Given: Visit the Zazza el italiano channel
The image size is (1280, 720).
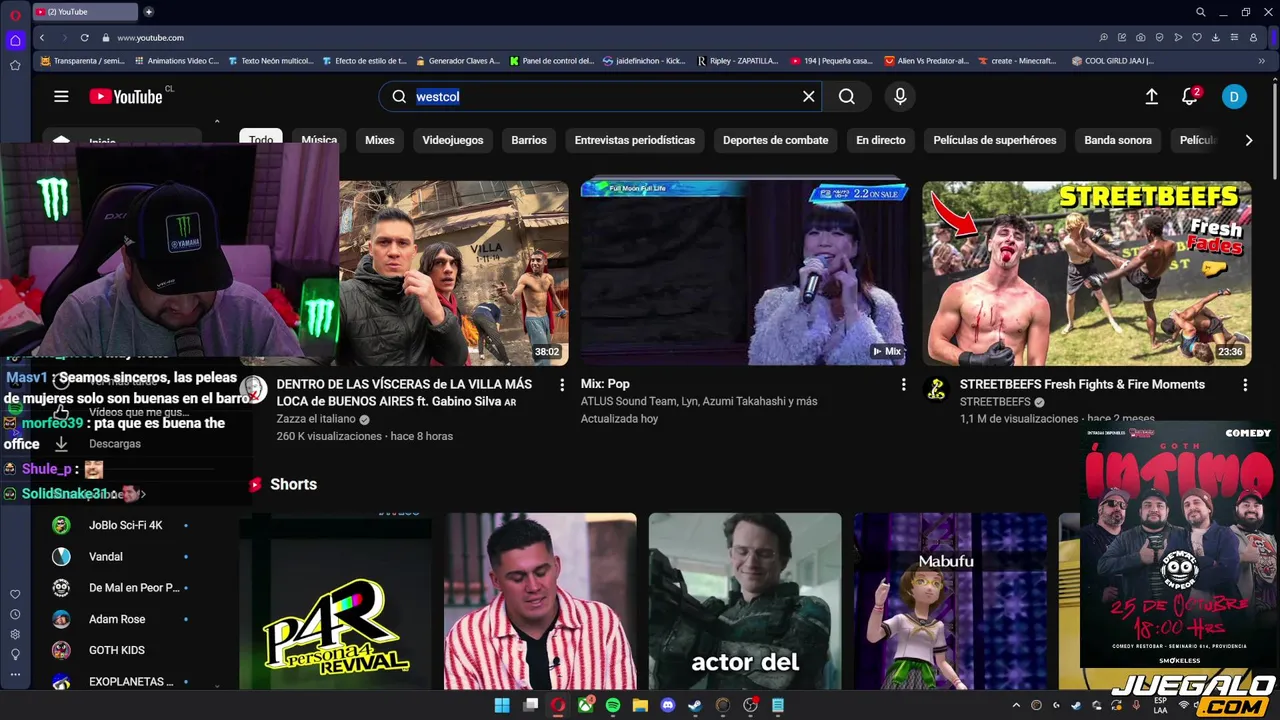Looking at the screenshot, I should click(x=316, y=419).
